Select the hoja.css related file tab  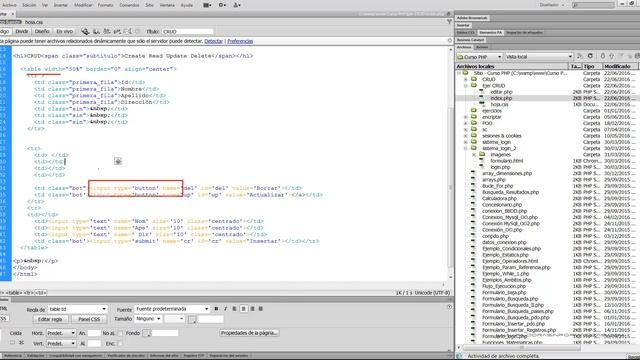click(33, 22)
